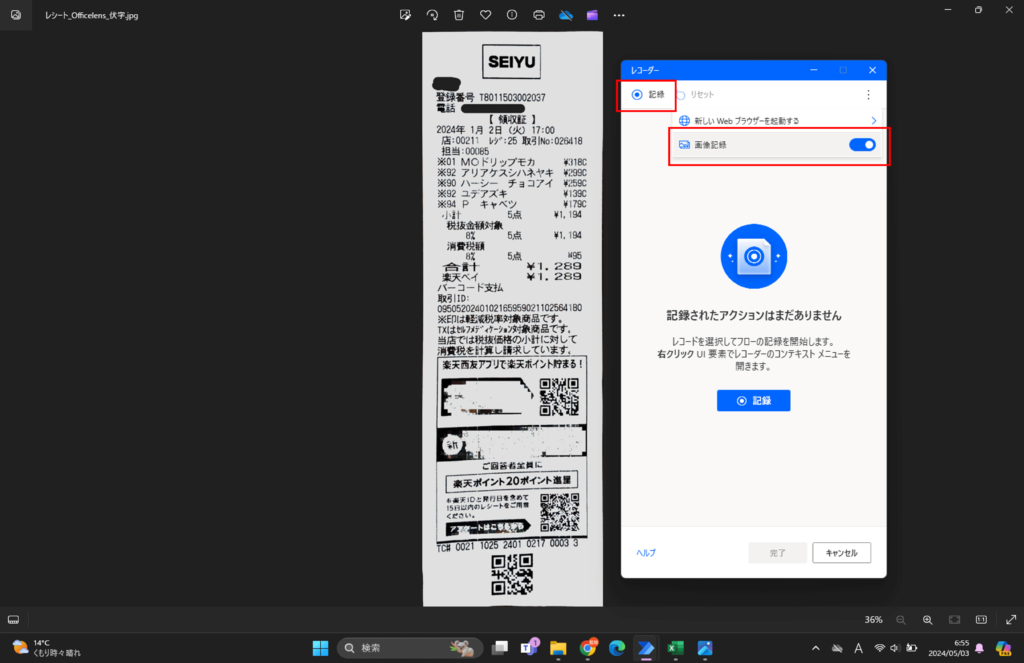Switch to Photos app on taskbar
Image resolution: width=1024 pixels, height=663 pixels.
pyautogui.click(x=705, y=648)
